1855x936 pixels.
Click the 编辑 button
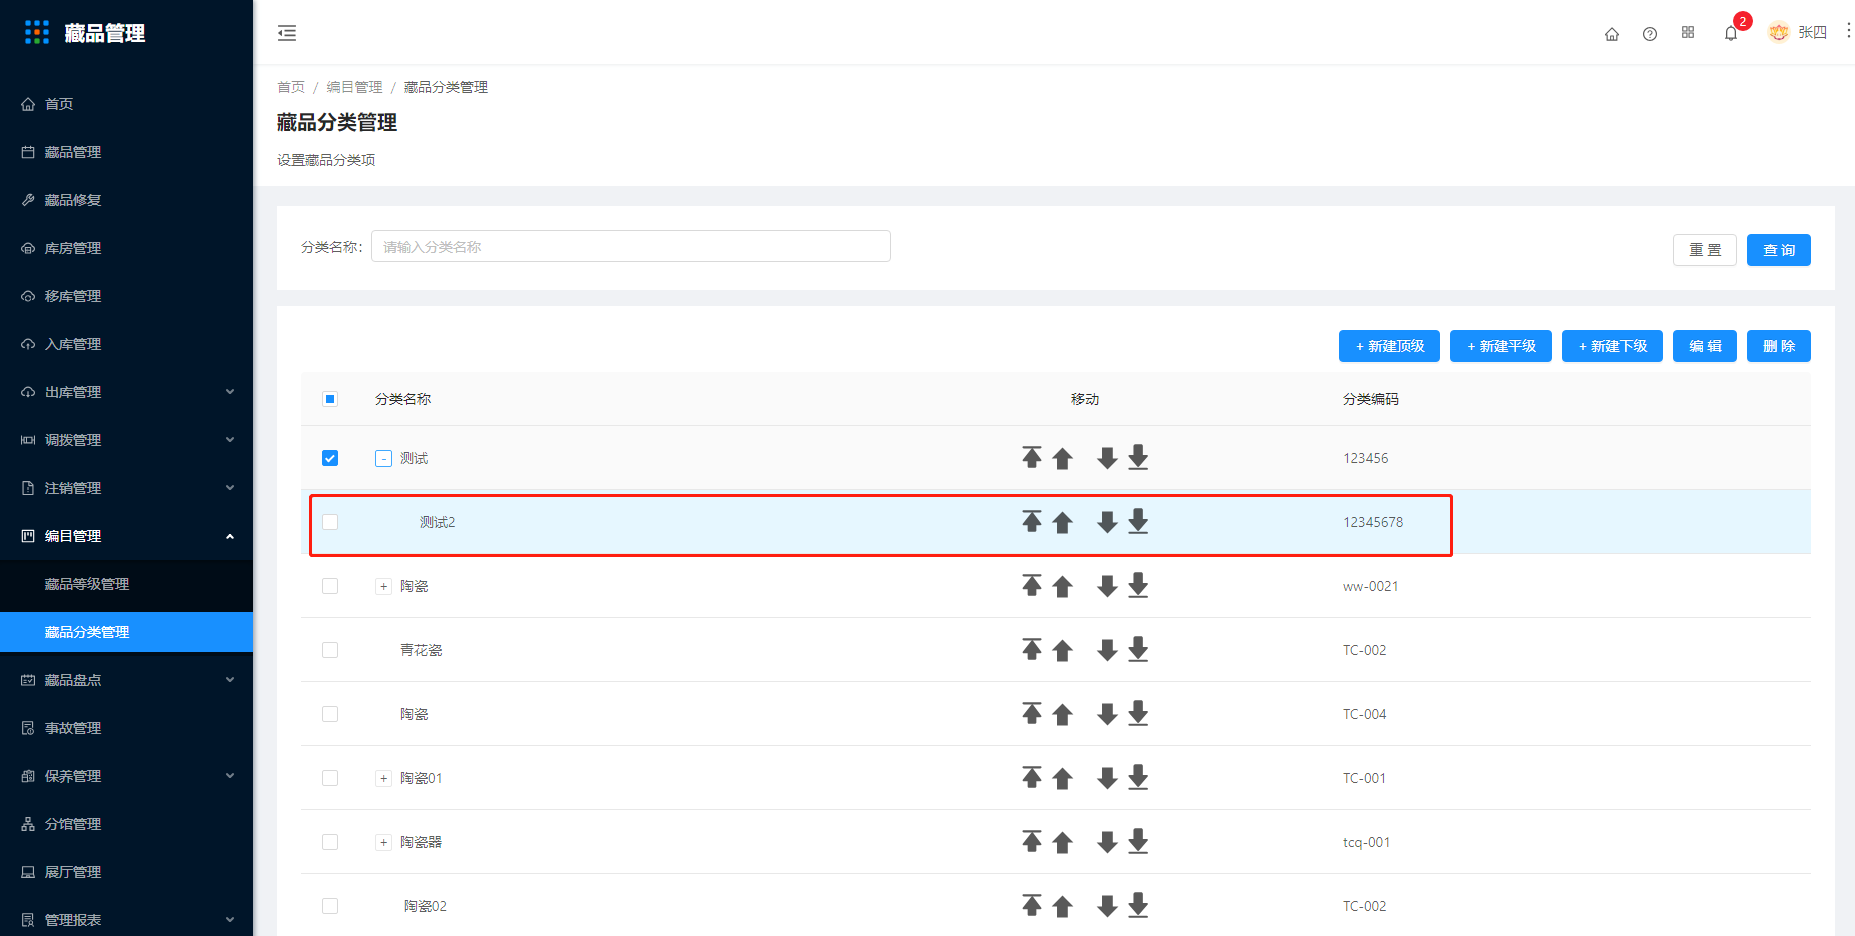pyautogui.click(x=1705, y=346)
